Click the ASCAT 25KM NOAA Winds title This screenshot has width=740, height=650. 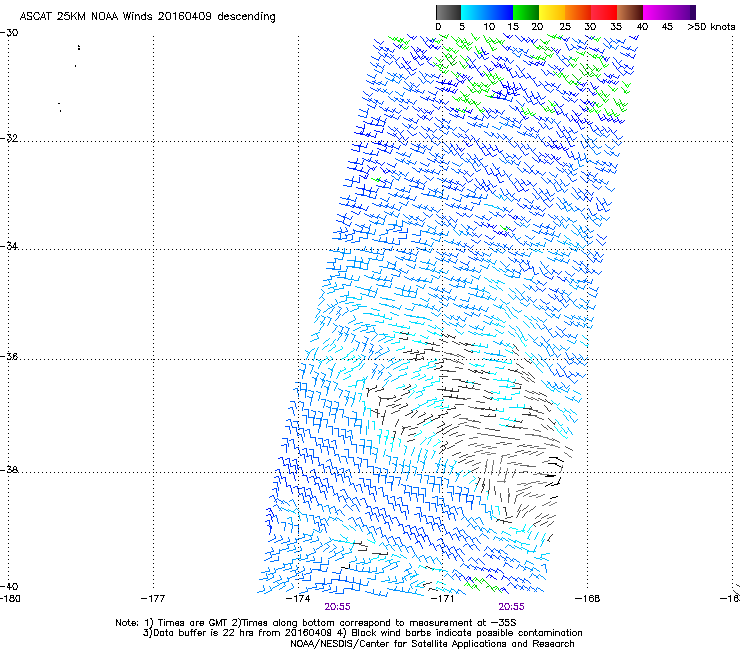click(x=147, y=16)
